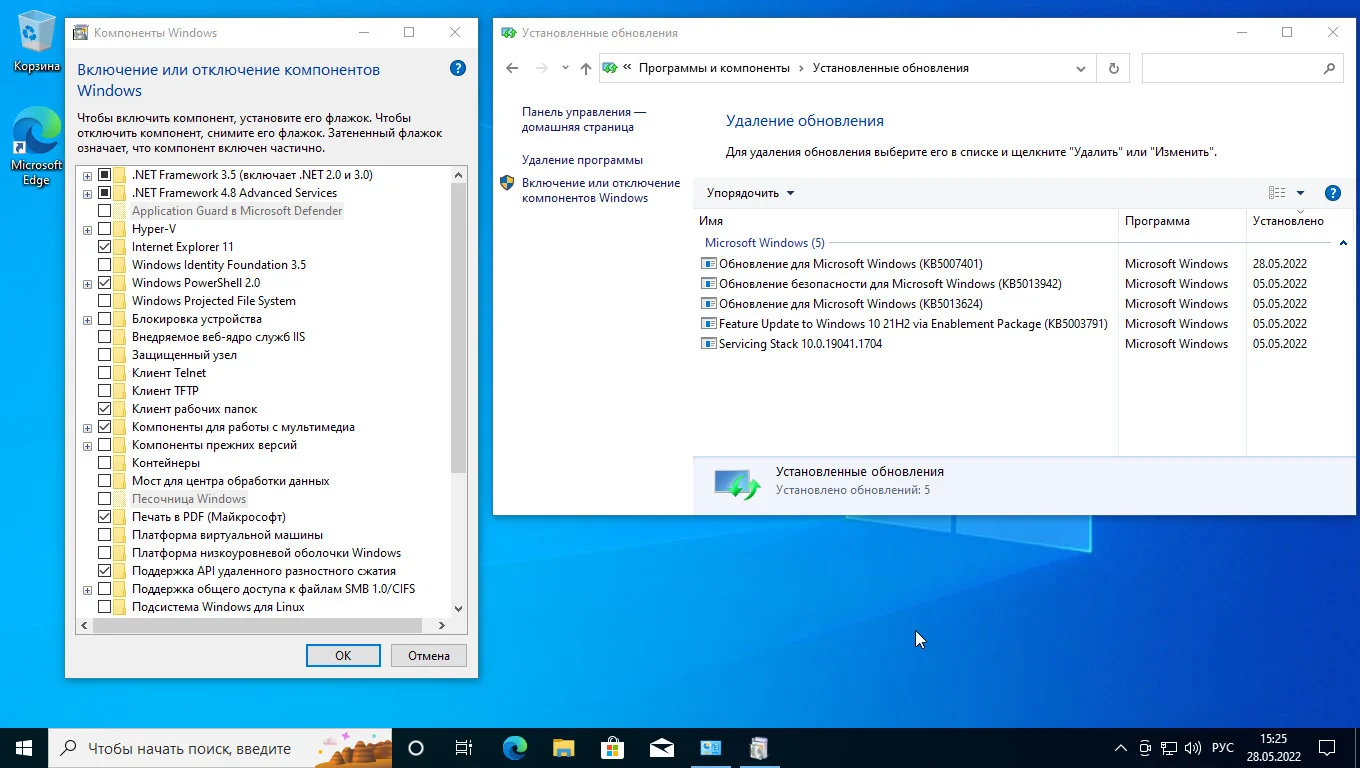This screenshot has width=1360, height=768.
Task: Enable Подсистема Windows для Linux checkbox
Action: [105, 607]
